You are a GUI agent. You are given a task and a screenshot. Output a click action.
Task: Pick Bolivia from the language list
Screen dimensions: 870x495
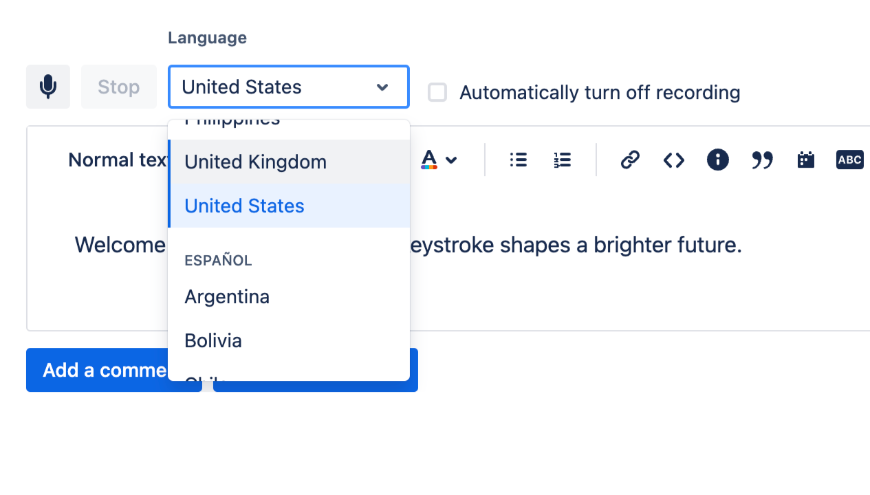(214, 341)
